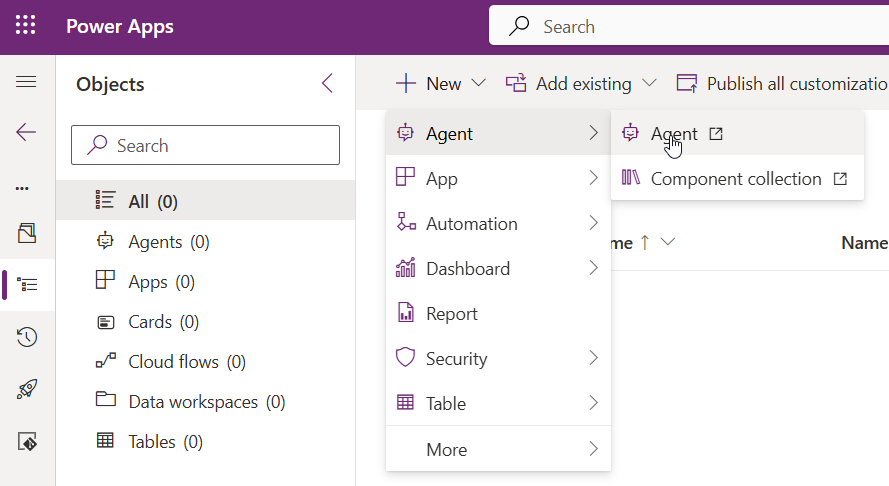Expand the New dropdown button
The image size is (889, 486).
tap(440, 84)
